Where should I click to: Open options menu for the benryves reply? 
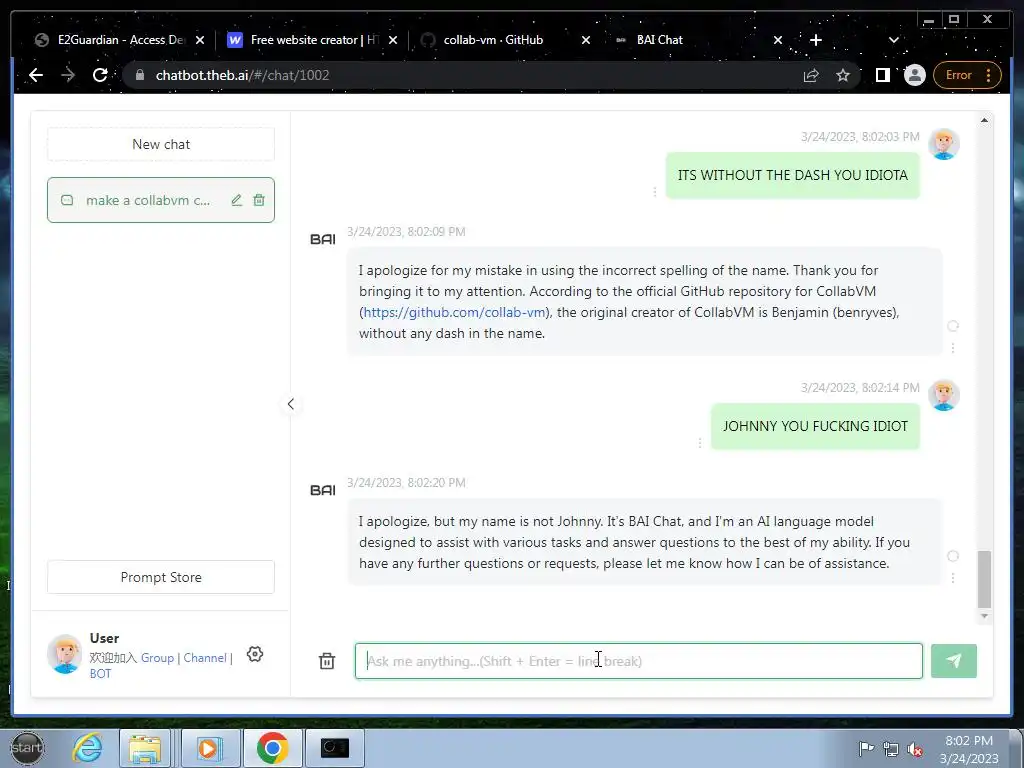click(x=953, y=348)
